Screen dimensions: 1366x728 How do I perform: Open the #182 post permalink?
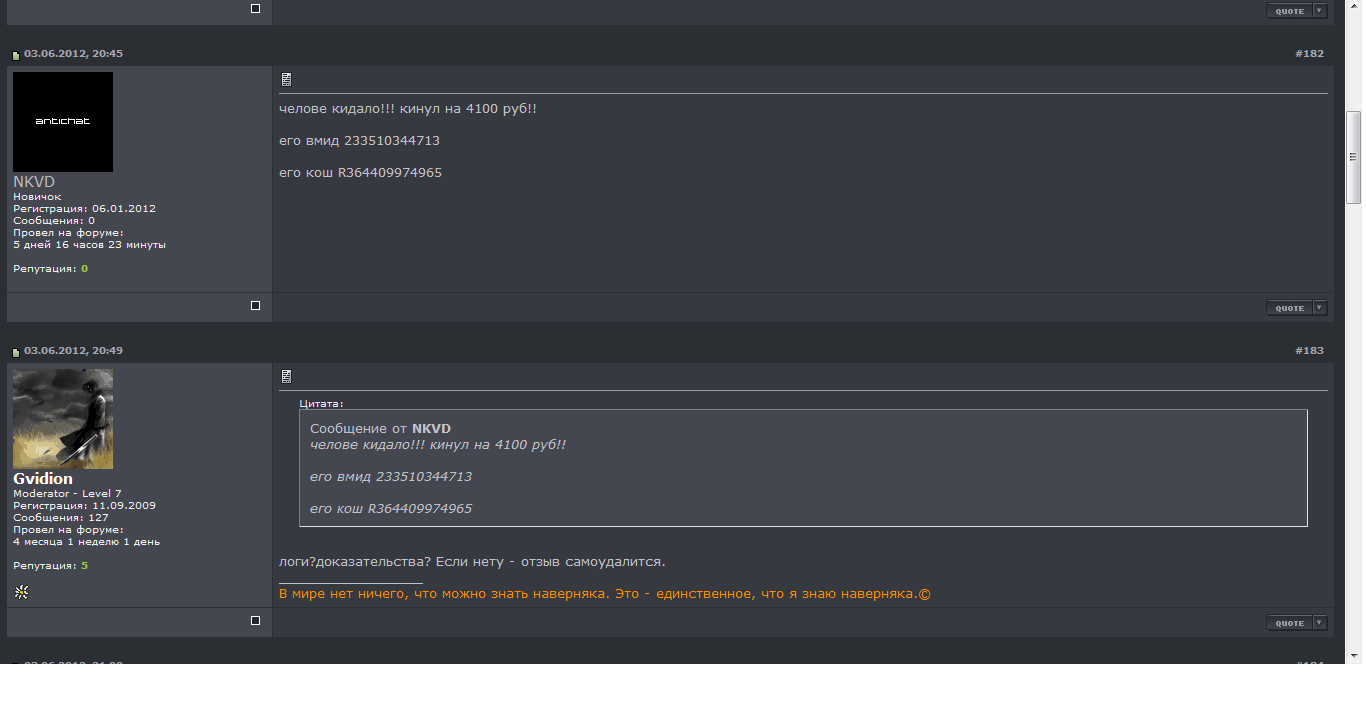coord(1309,54)
